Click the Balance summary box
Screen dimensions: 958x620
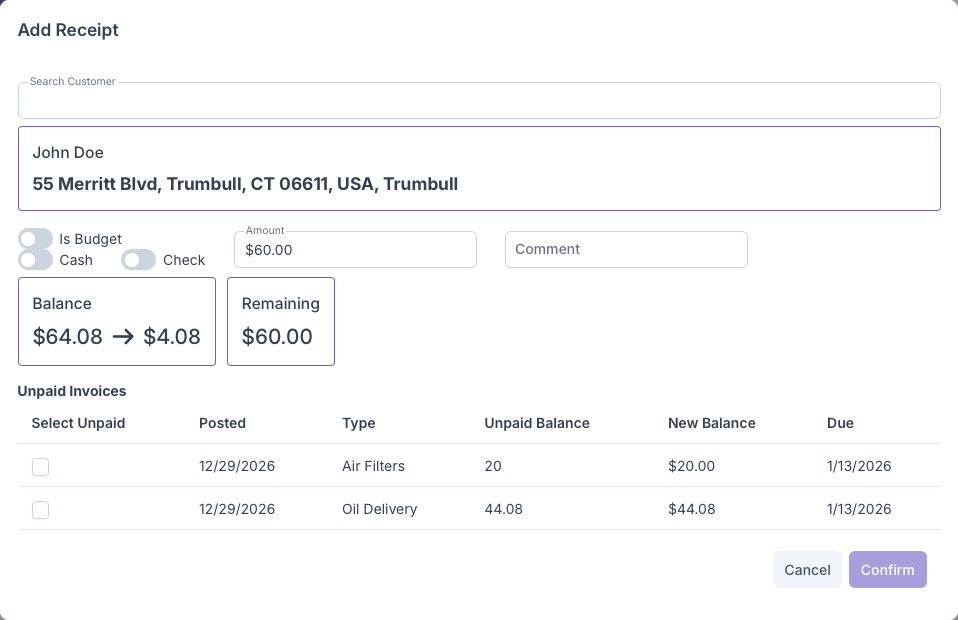point(117,321)
